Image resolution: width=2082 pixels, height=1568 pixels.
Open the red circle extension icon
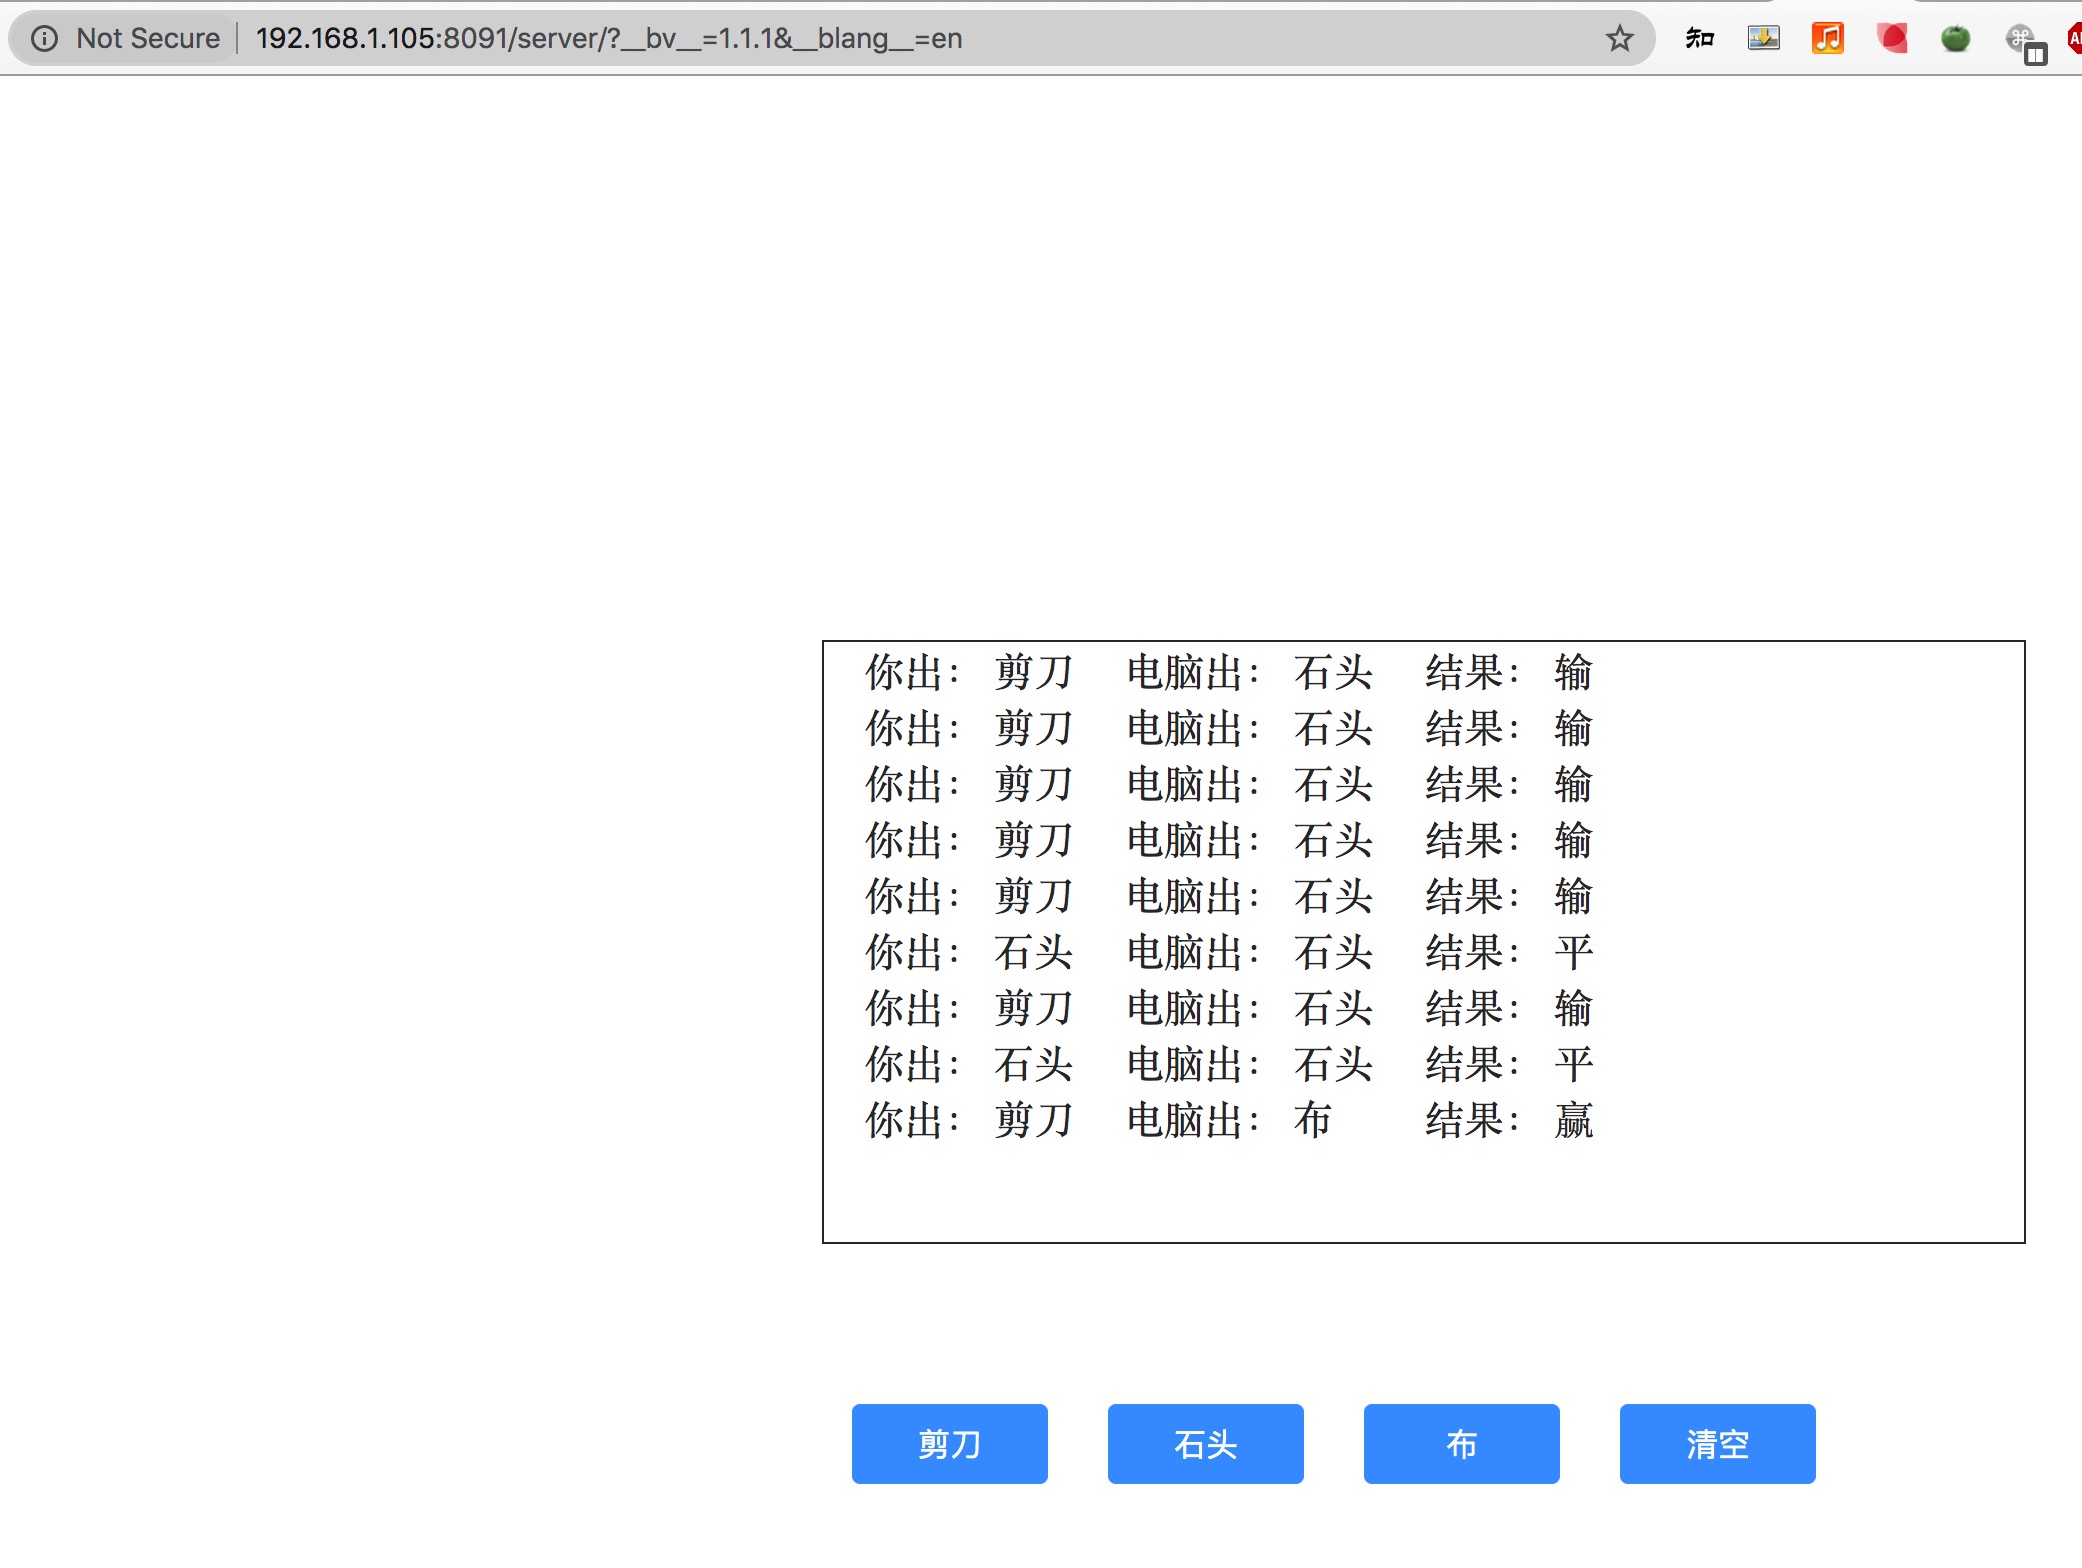pos(1892,39)
